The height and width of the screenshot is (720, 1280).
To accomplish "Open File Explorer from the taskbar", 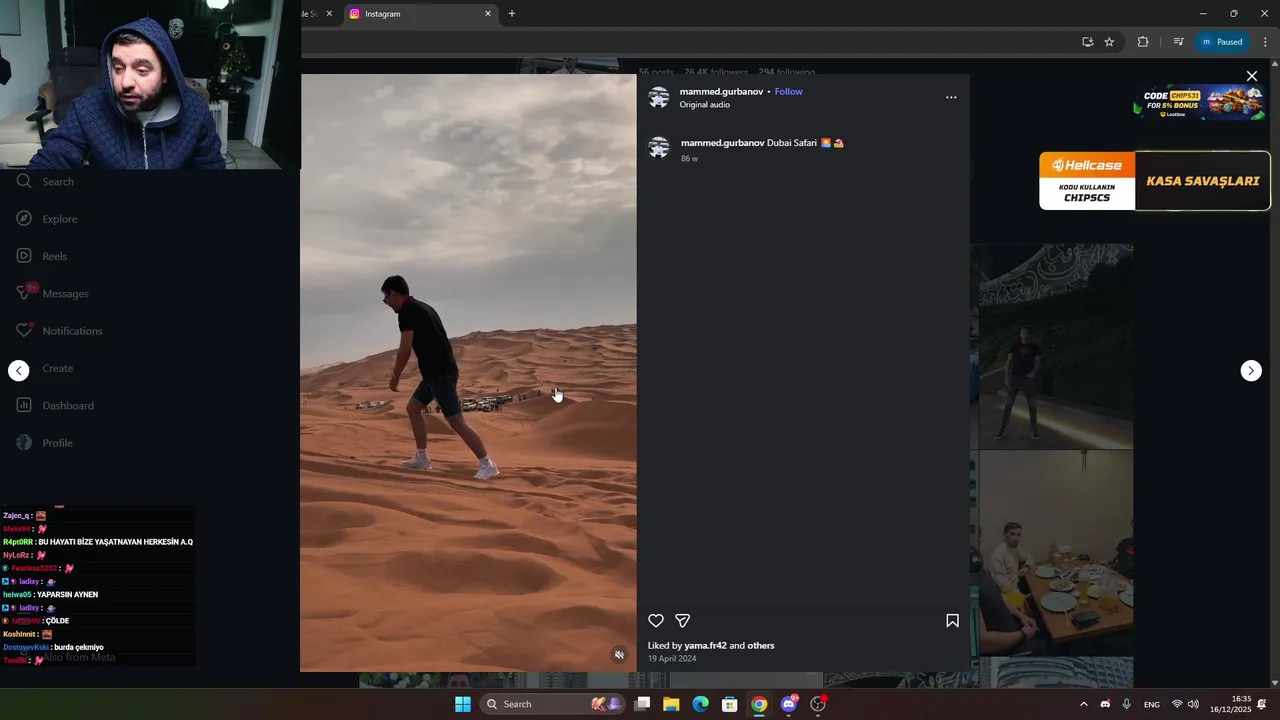I will coord(671,704).
